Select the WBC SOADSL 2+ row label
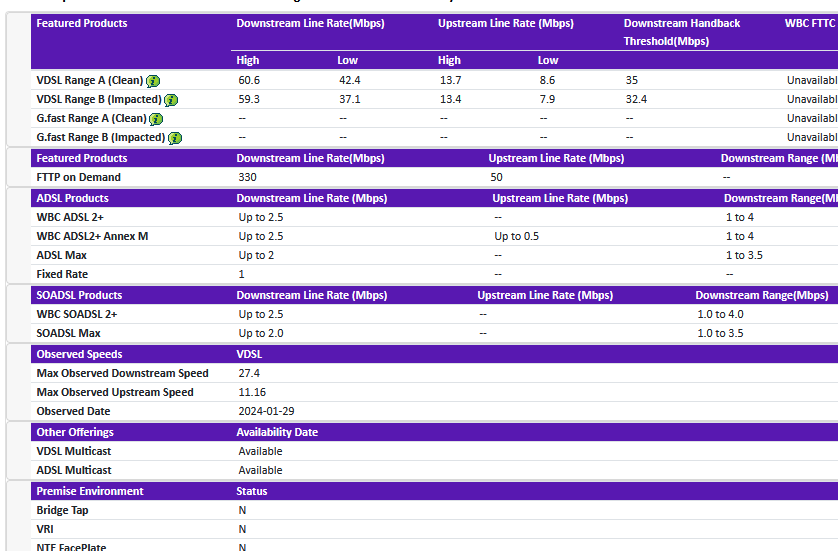838x551 pixels. [76, 314]
